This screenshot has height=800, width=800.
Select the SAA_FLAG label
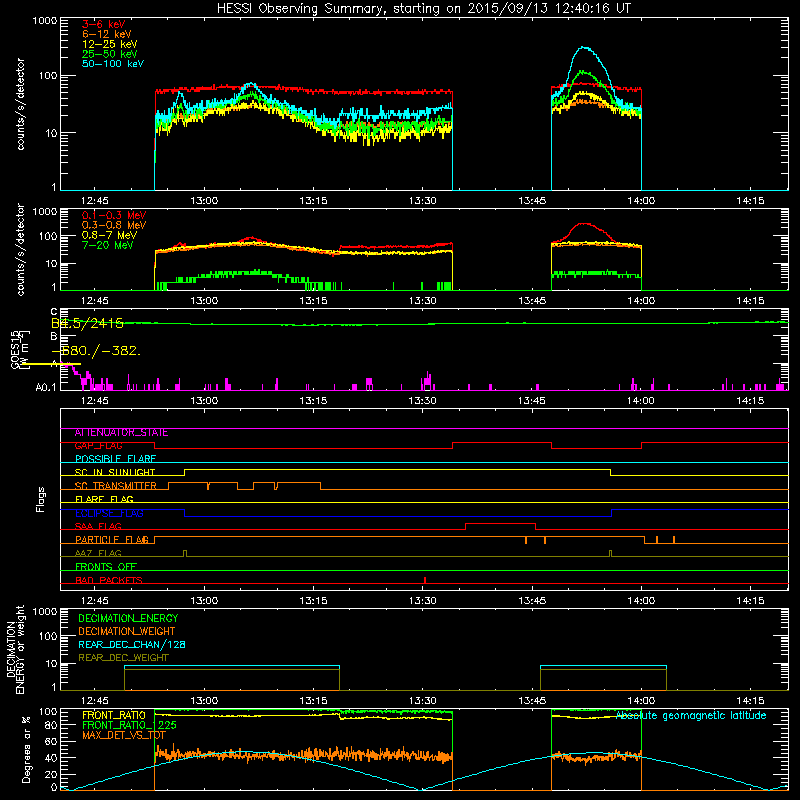98,527
